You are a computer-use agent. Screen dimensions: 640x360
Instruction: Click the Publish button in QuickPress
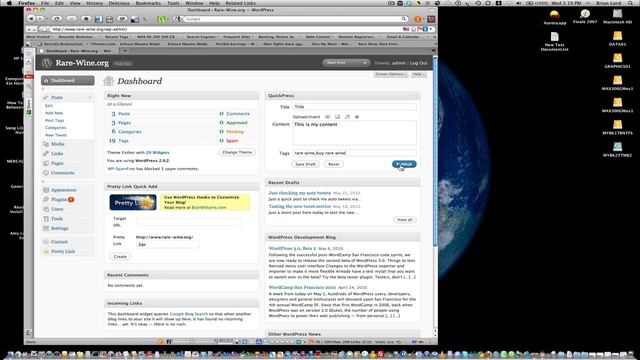pos(404,164)
